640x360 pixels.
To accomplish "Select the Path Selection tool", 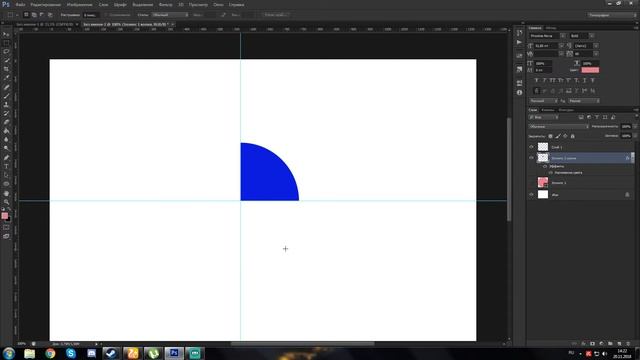I will [6, 175].
